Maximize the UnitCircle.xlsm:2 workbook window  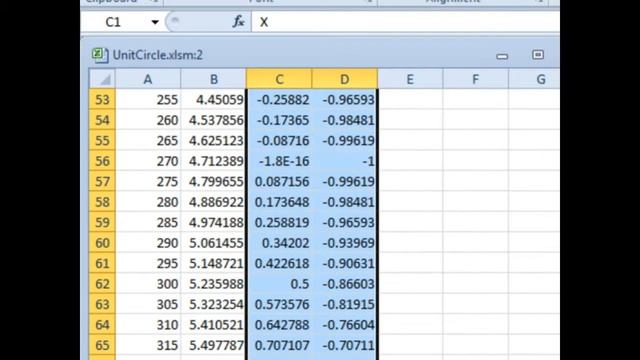pyautogui.click(x=538, y=55)
